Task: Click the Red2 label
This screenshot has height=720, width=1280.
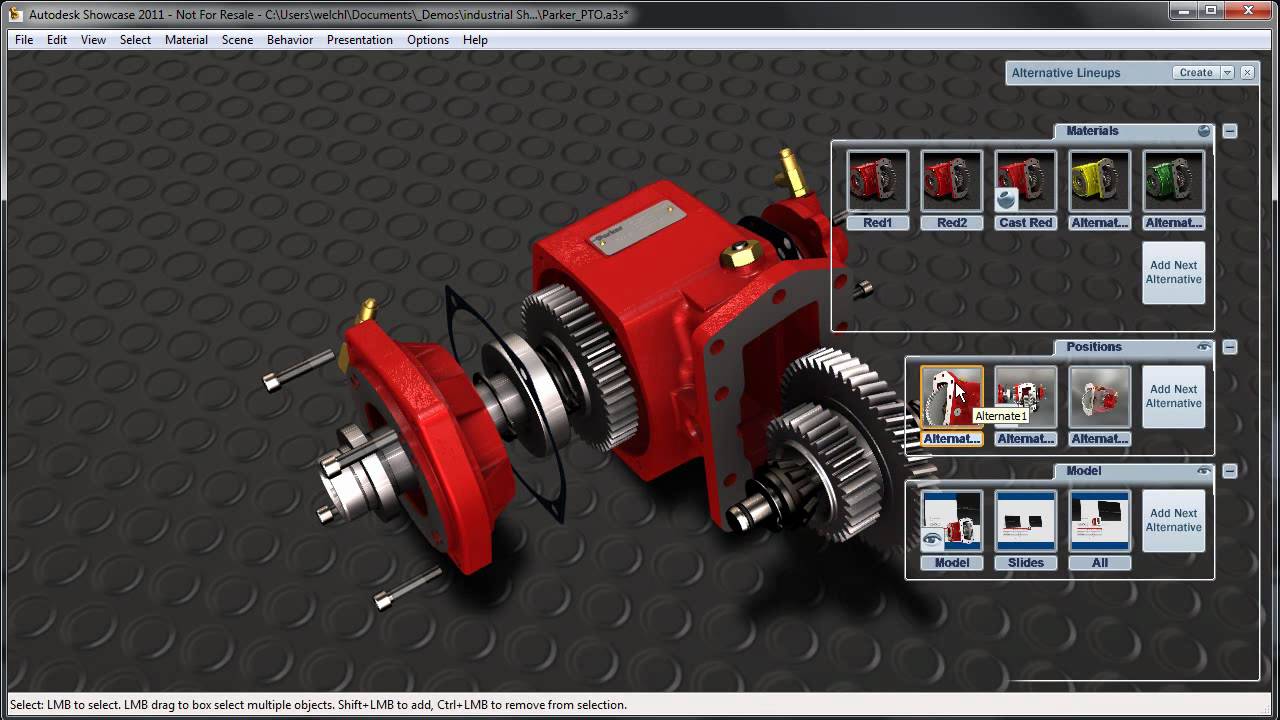Action: coord(952,223)
